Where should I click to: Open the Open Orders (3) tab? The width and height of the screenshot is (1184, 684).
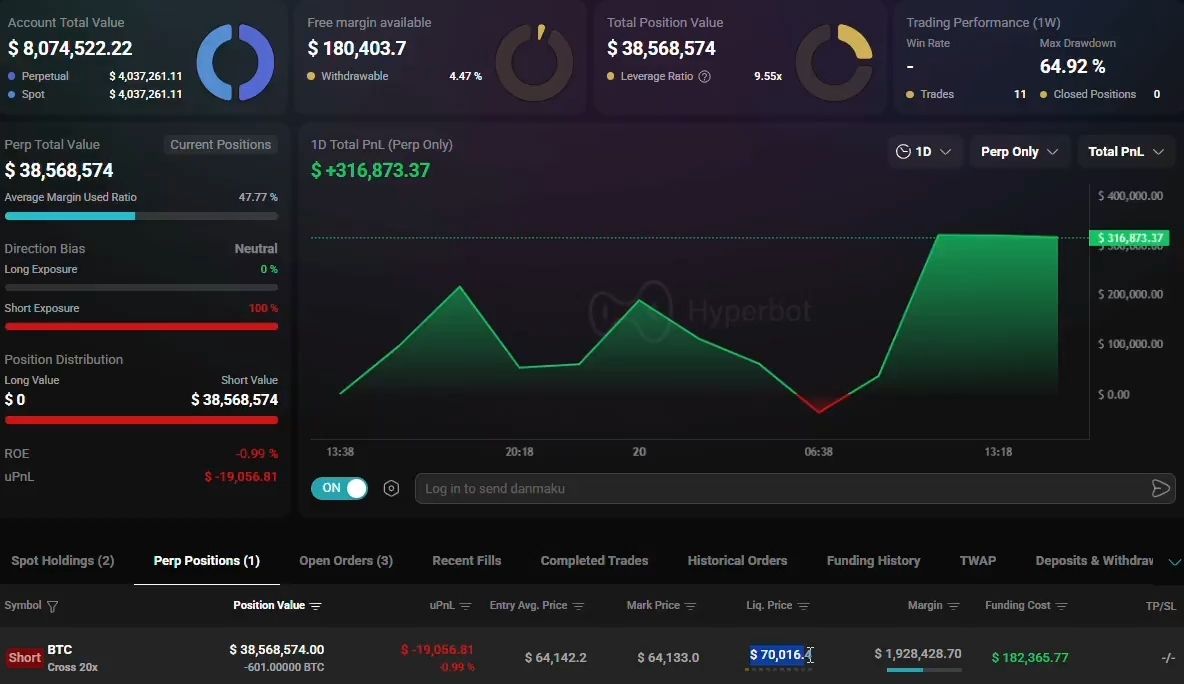tap(346, 561)
